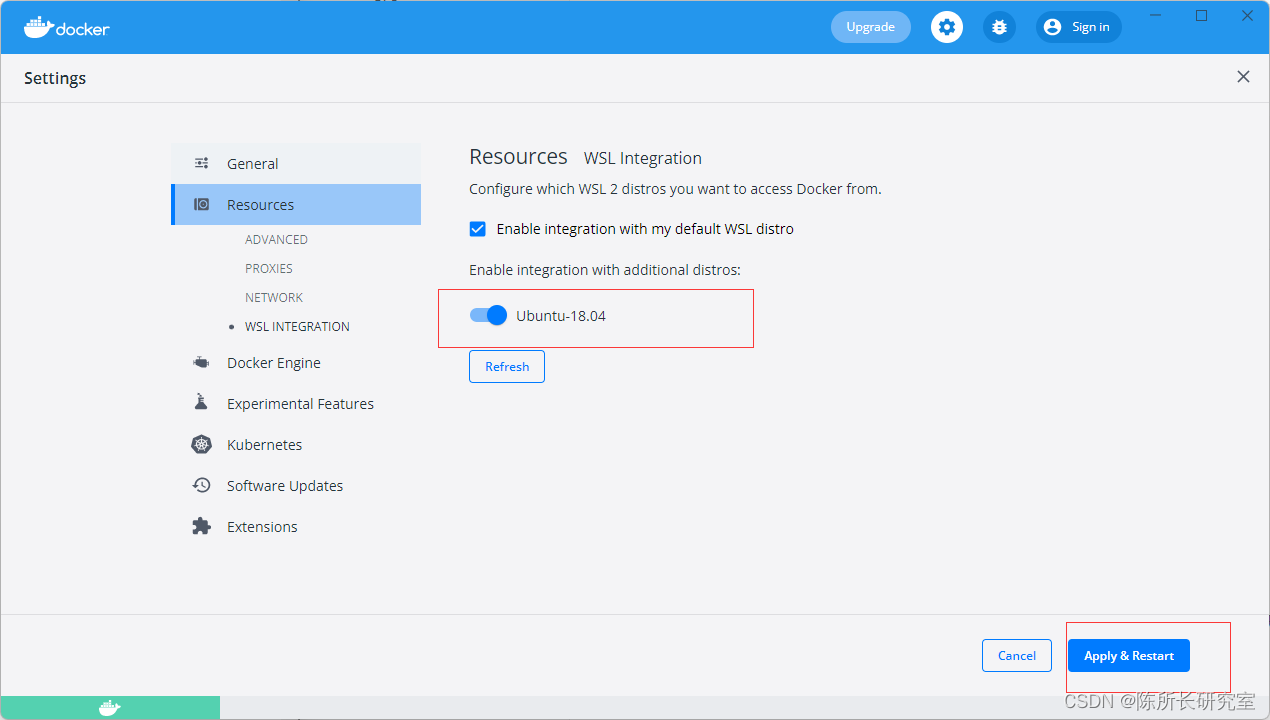Viewport: 1270px width, 720px height.
Task: Select the WSL Integration sub-item
Action: coord(297,327)
